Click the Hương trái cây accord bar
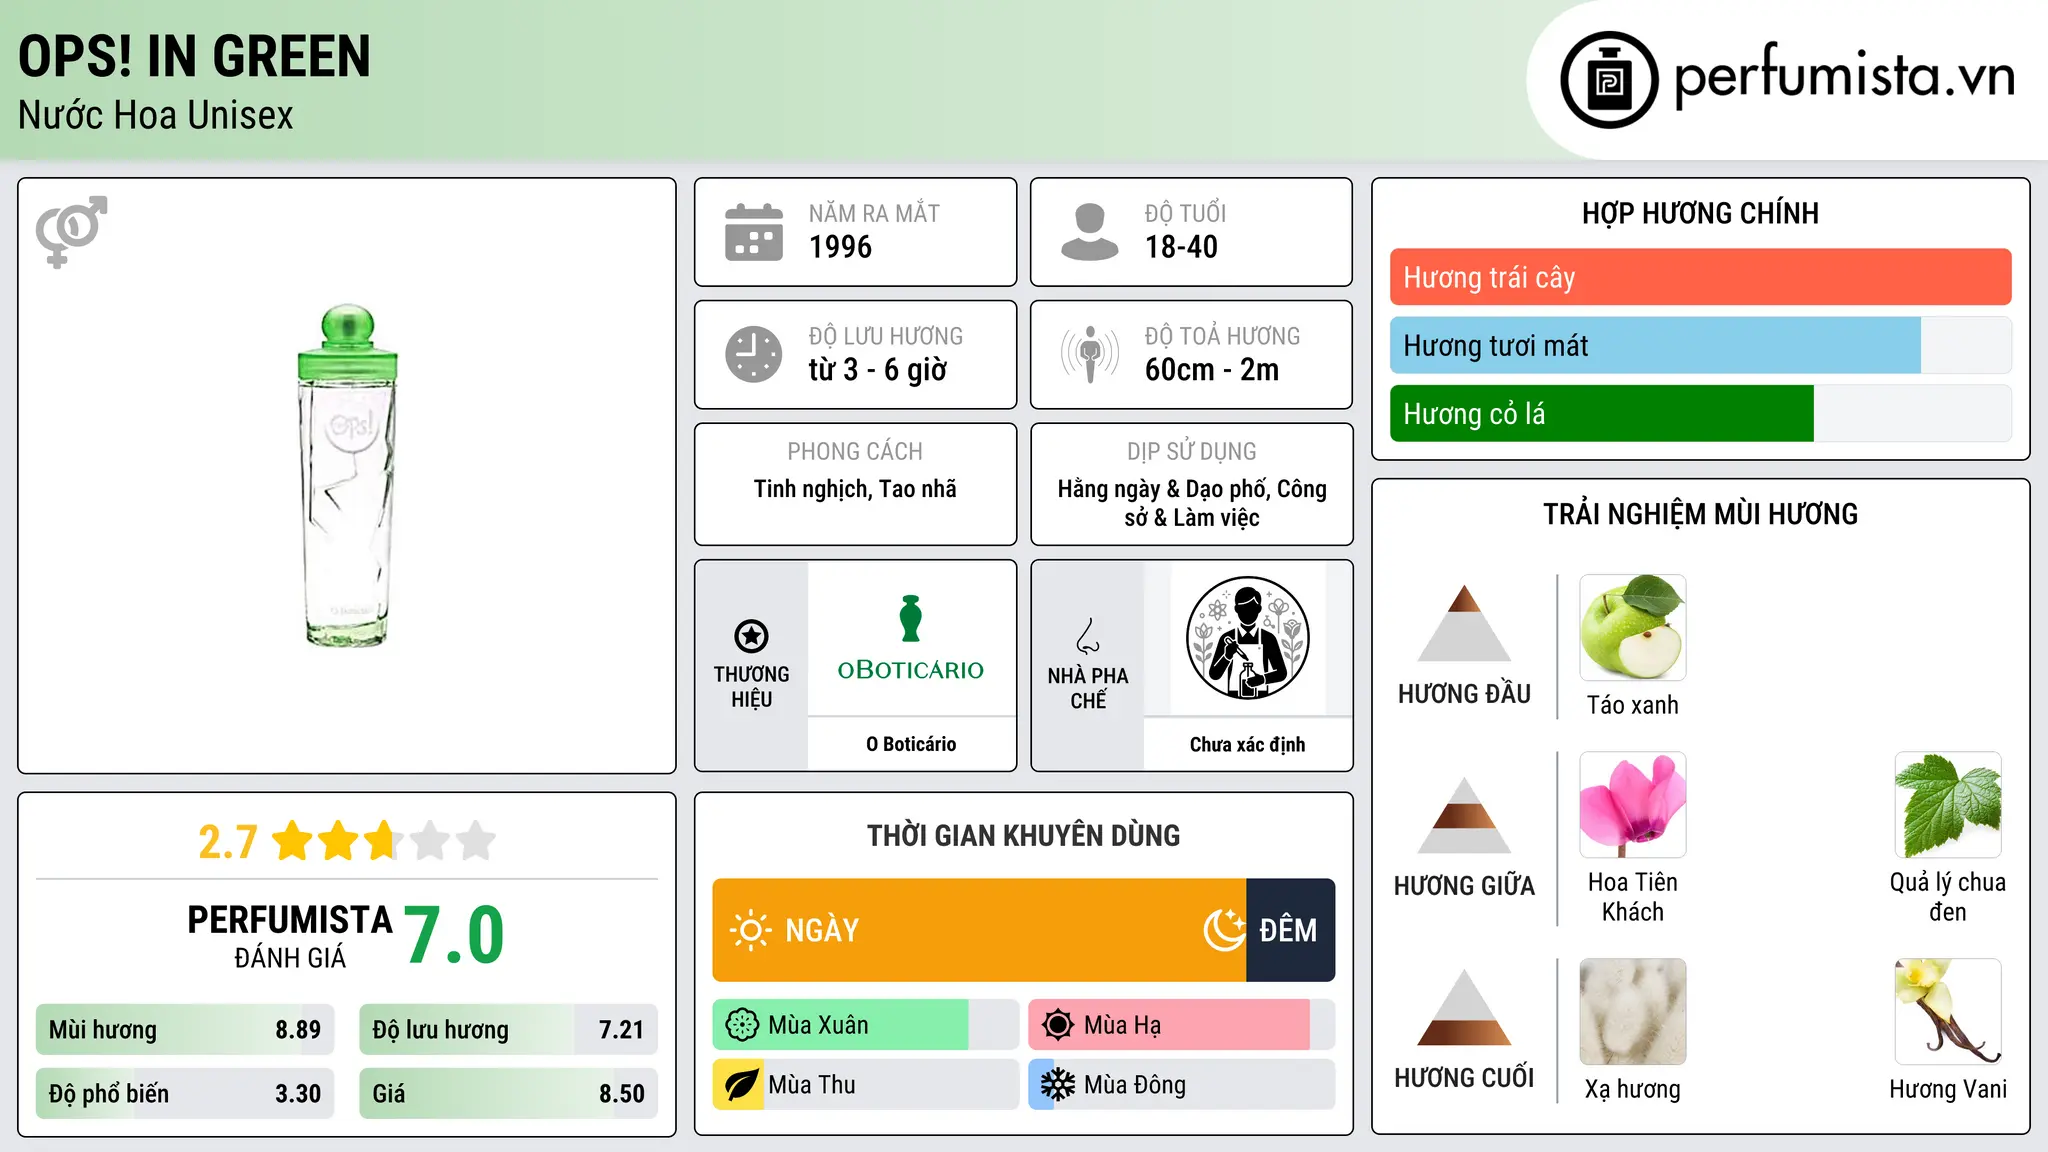 [1700, 277]
